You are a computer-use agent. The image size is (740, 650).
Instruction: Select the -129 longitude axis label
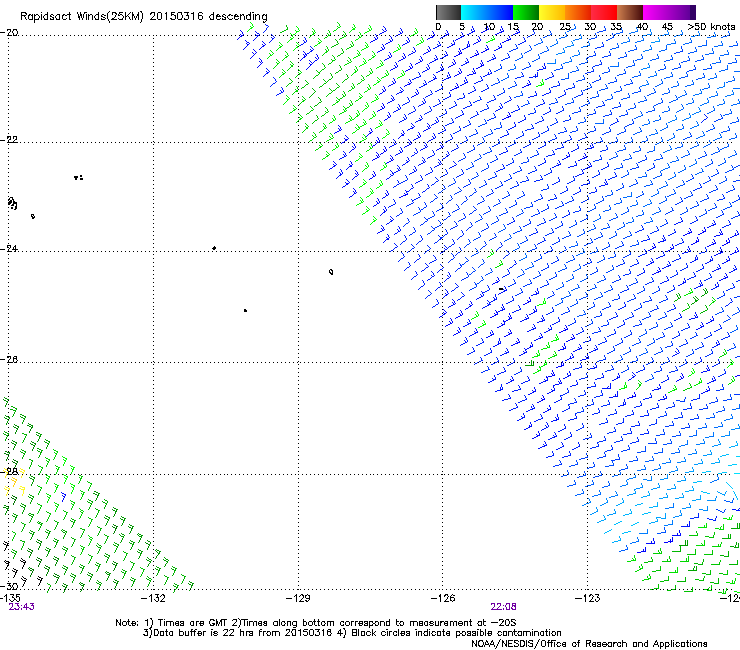pos(298,598)
